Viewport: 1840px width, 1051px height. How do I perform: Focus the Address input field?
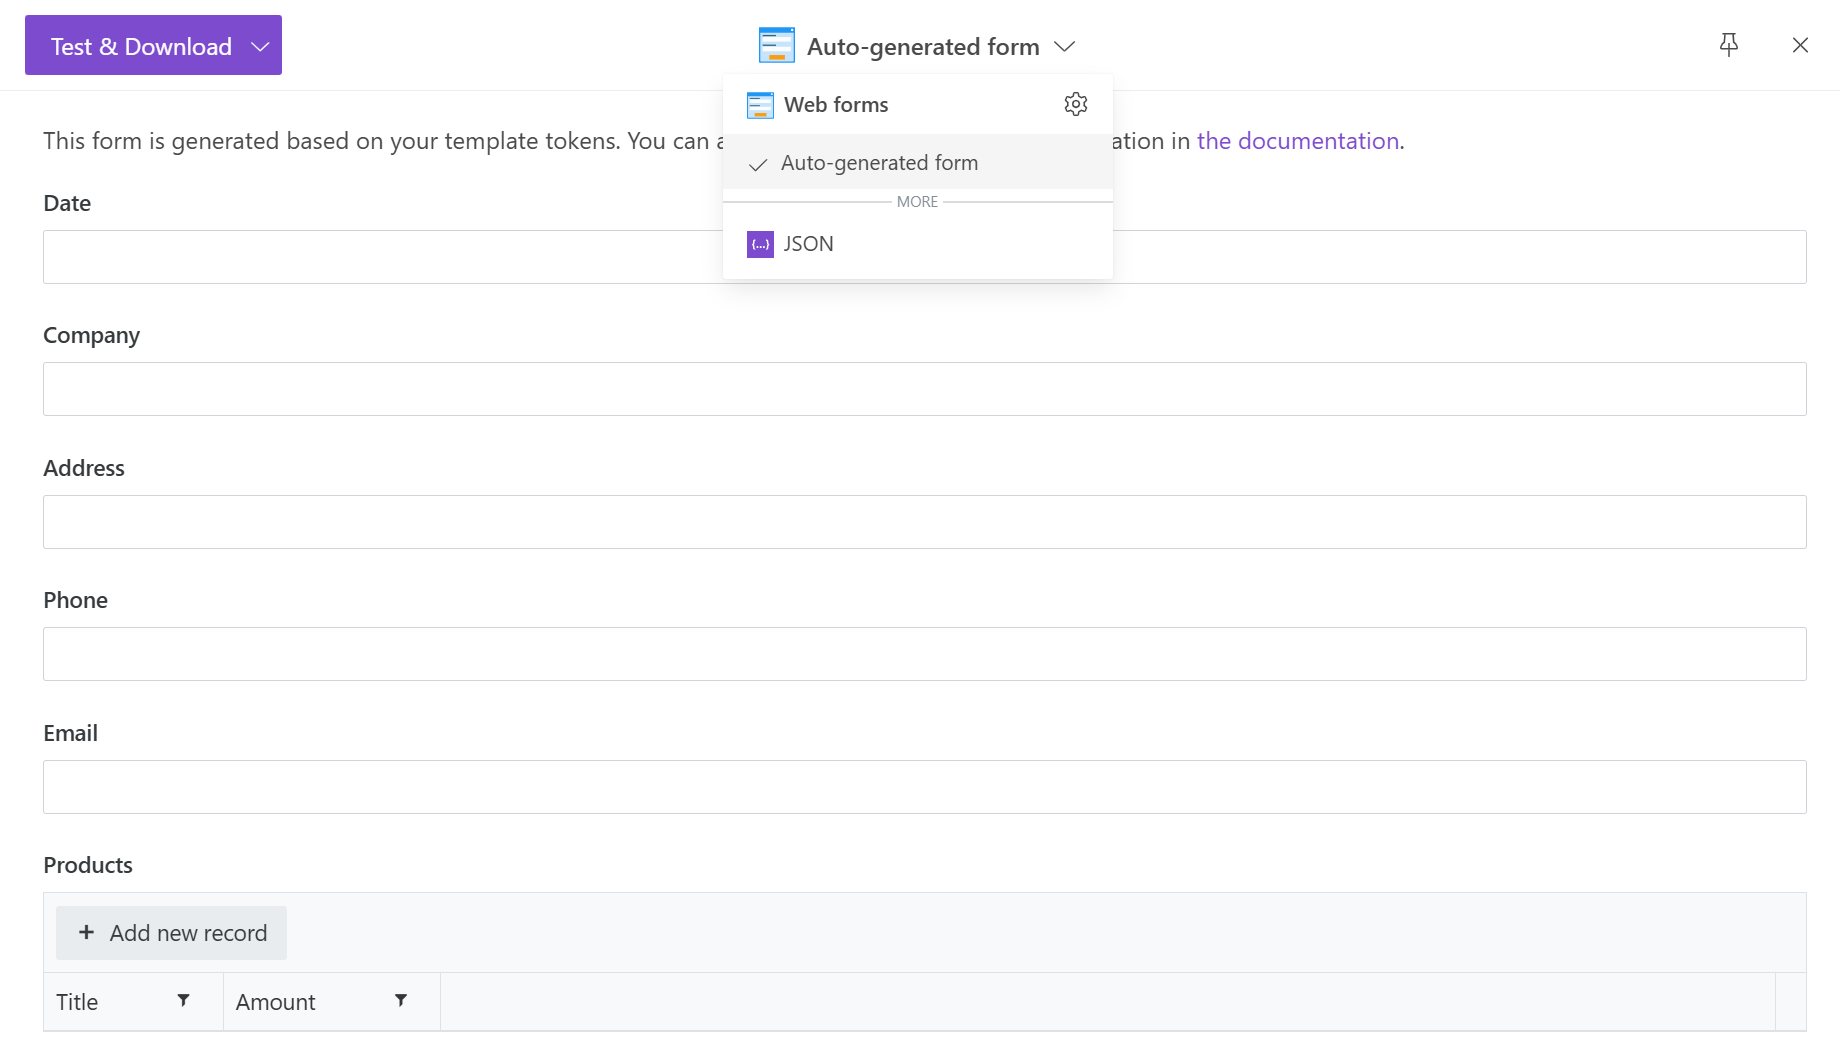(x=924, y=522)
